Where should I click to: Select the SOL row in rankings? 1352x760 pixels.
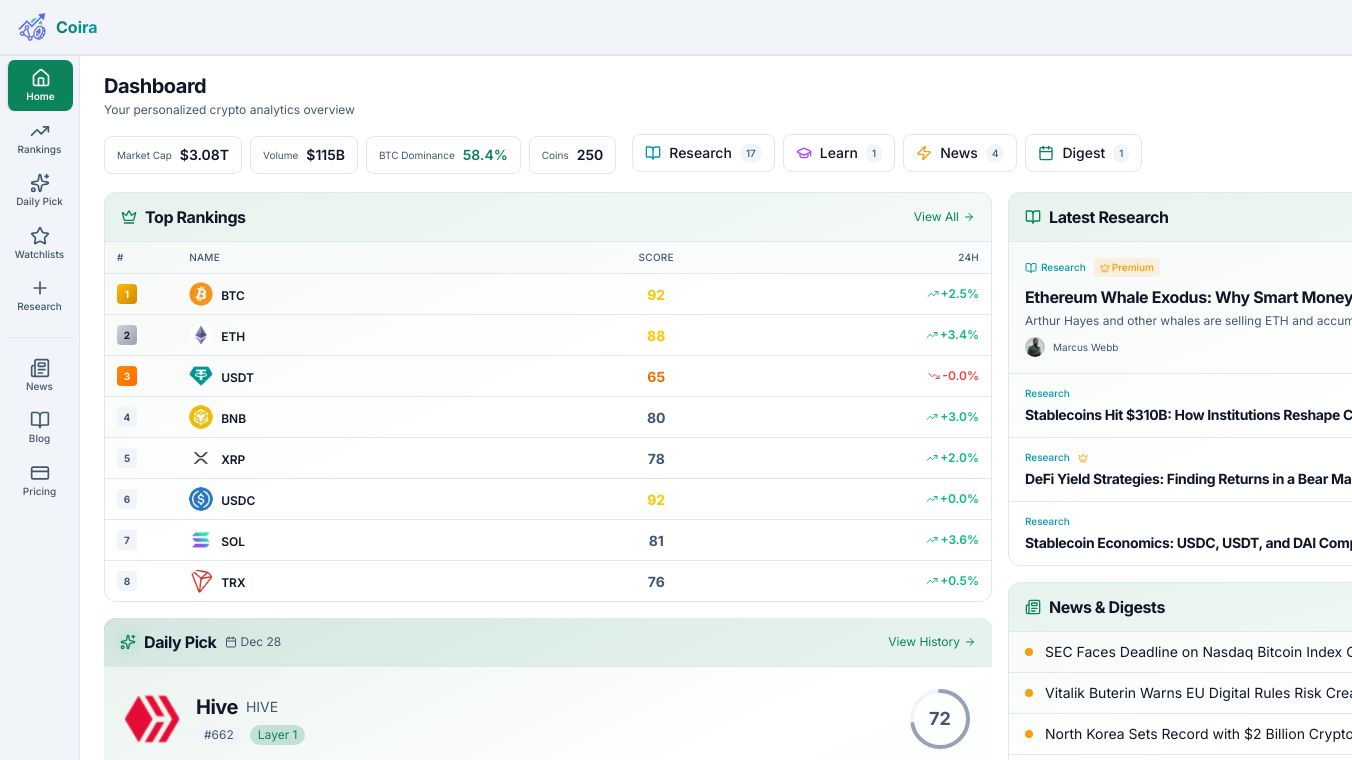(x=547, y=541)
